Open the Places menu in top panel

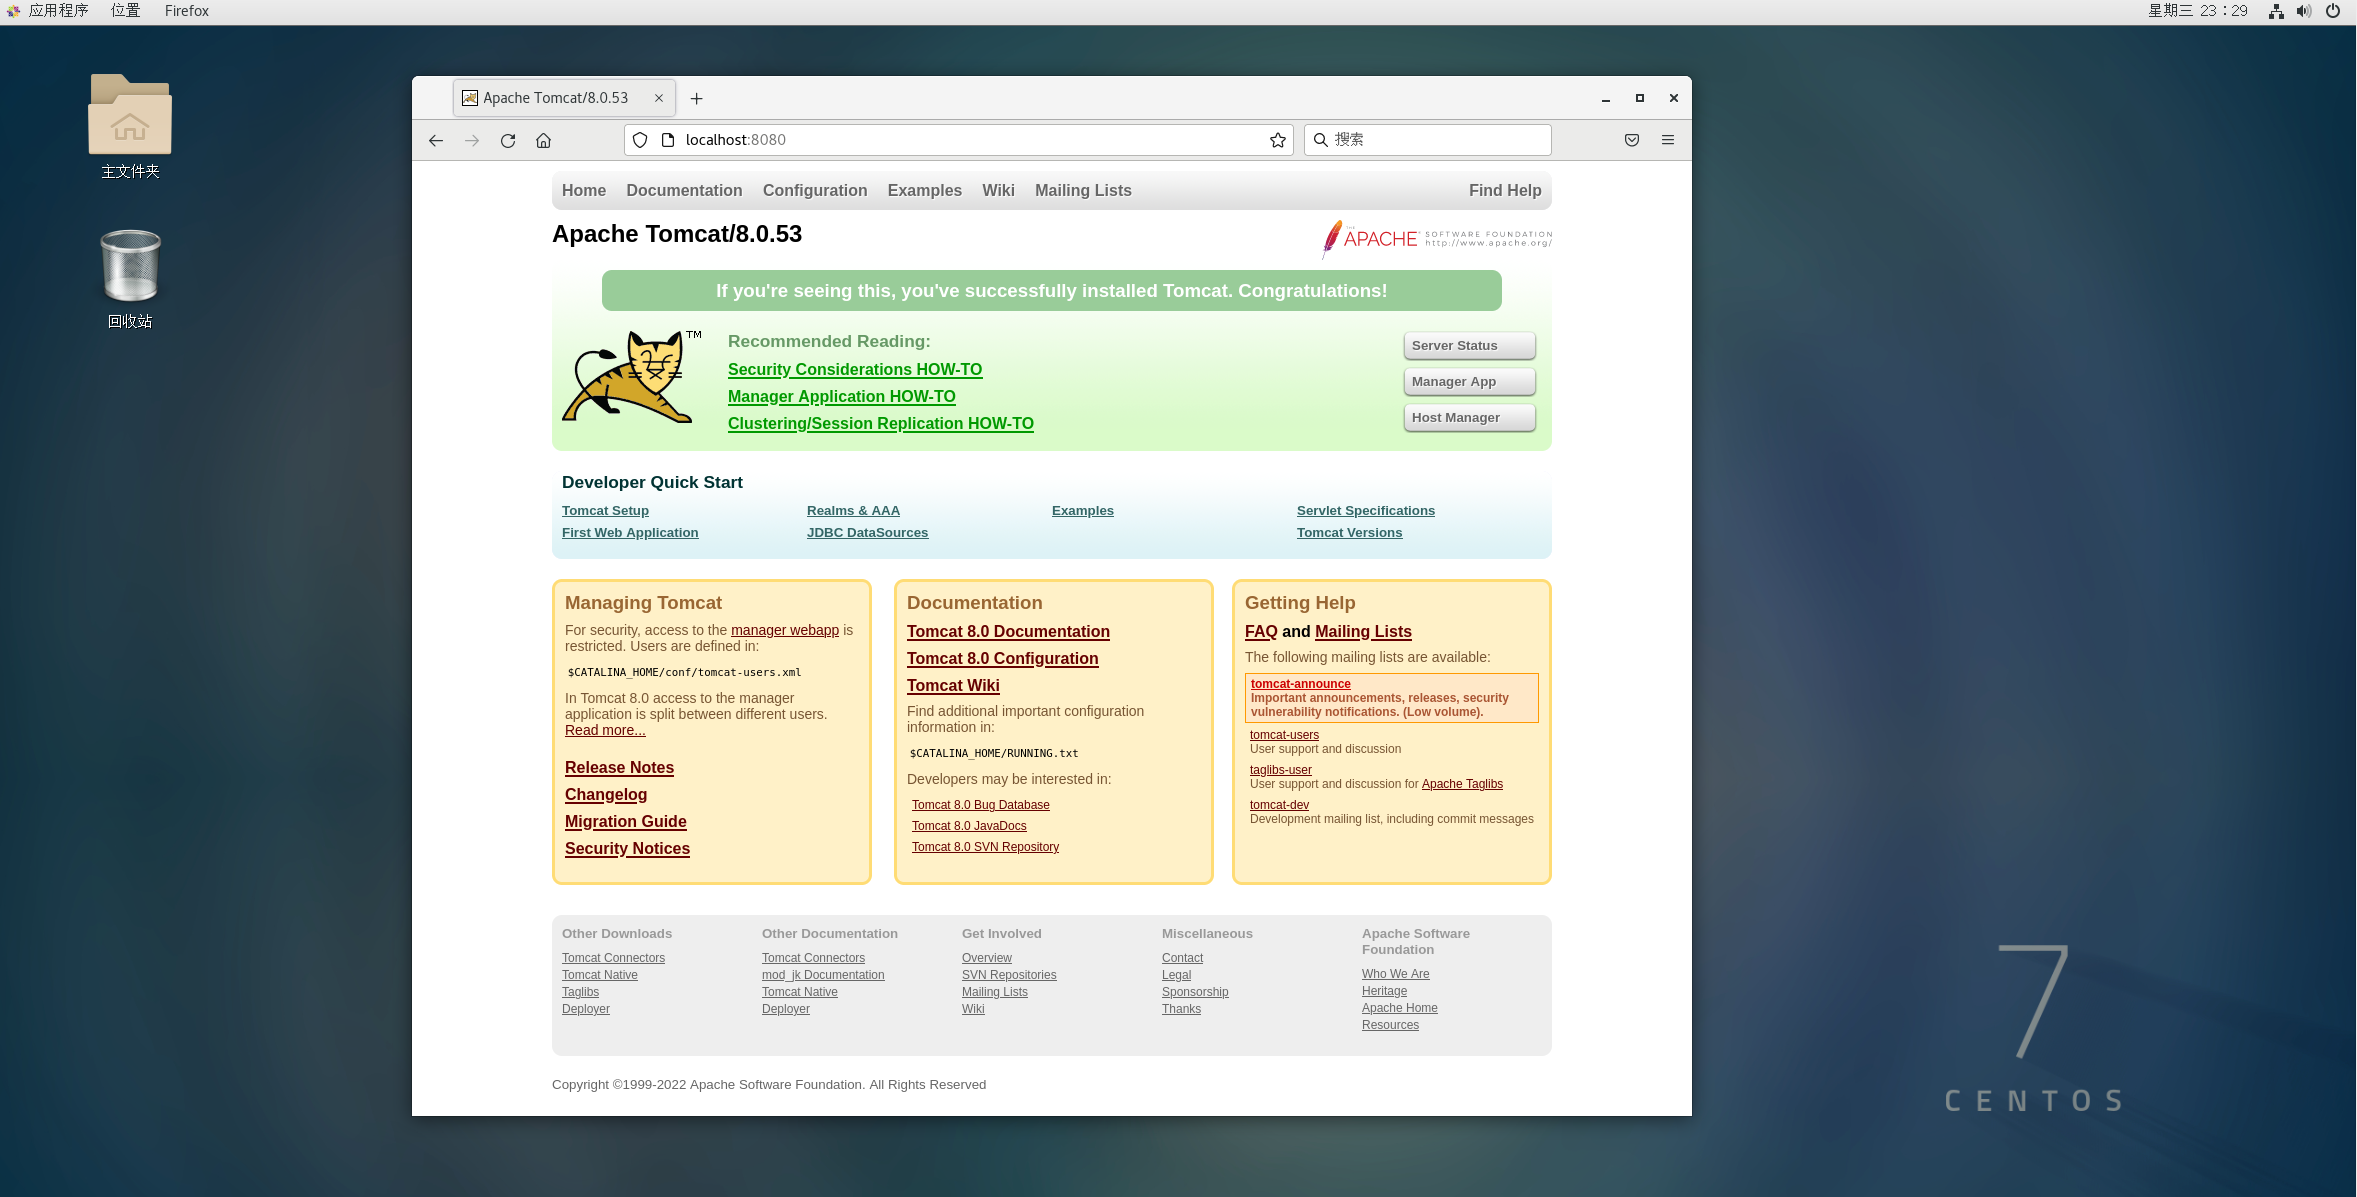pos(125,11)
